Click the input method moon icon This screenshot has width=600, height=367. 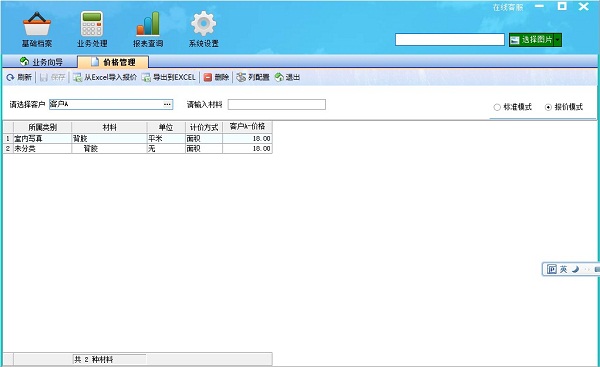point(575,269)
